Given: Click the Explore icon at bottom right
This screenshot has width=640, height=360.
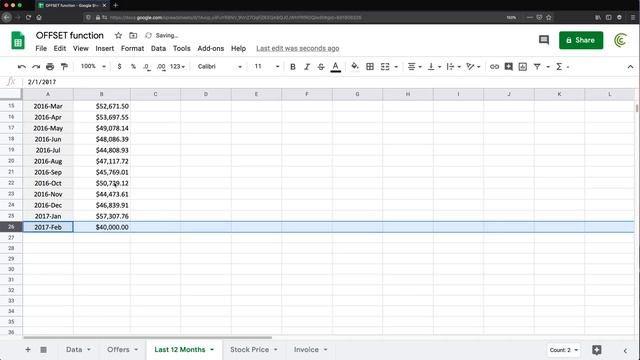Looking at the screenshot, I should coord(597,350).
